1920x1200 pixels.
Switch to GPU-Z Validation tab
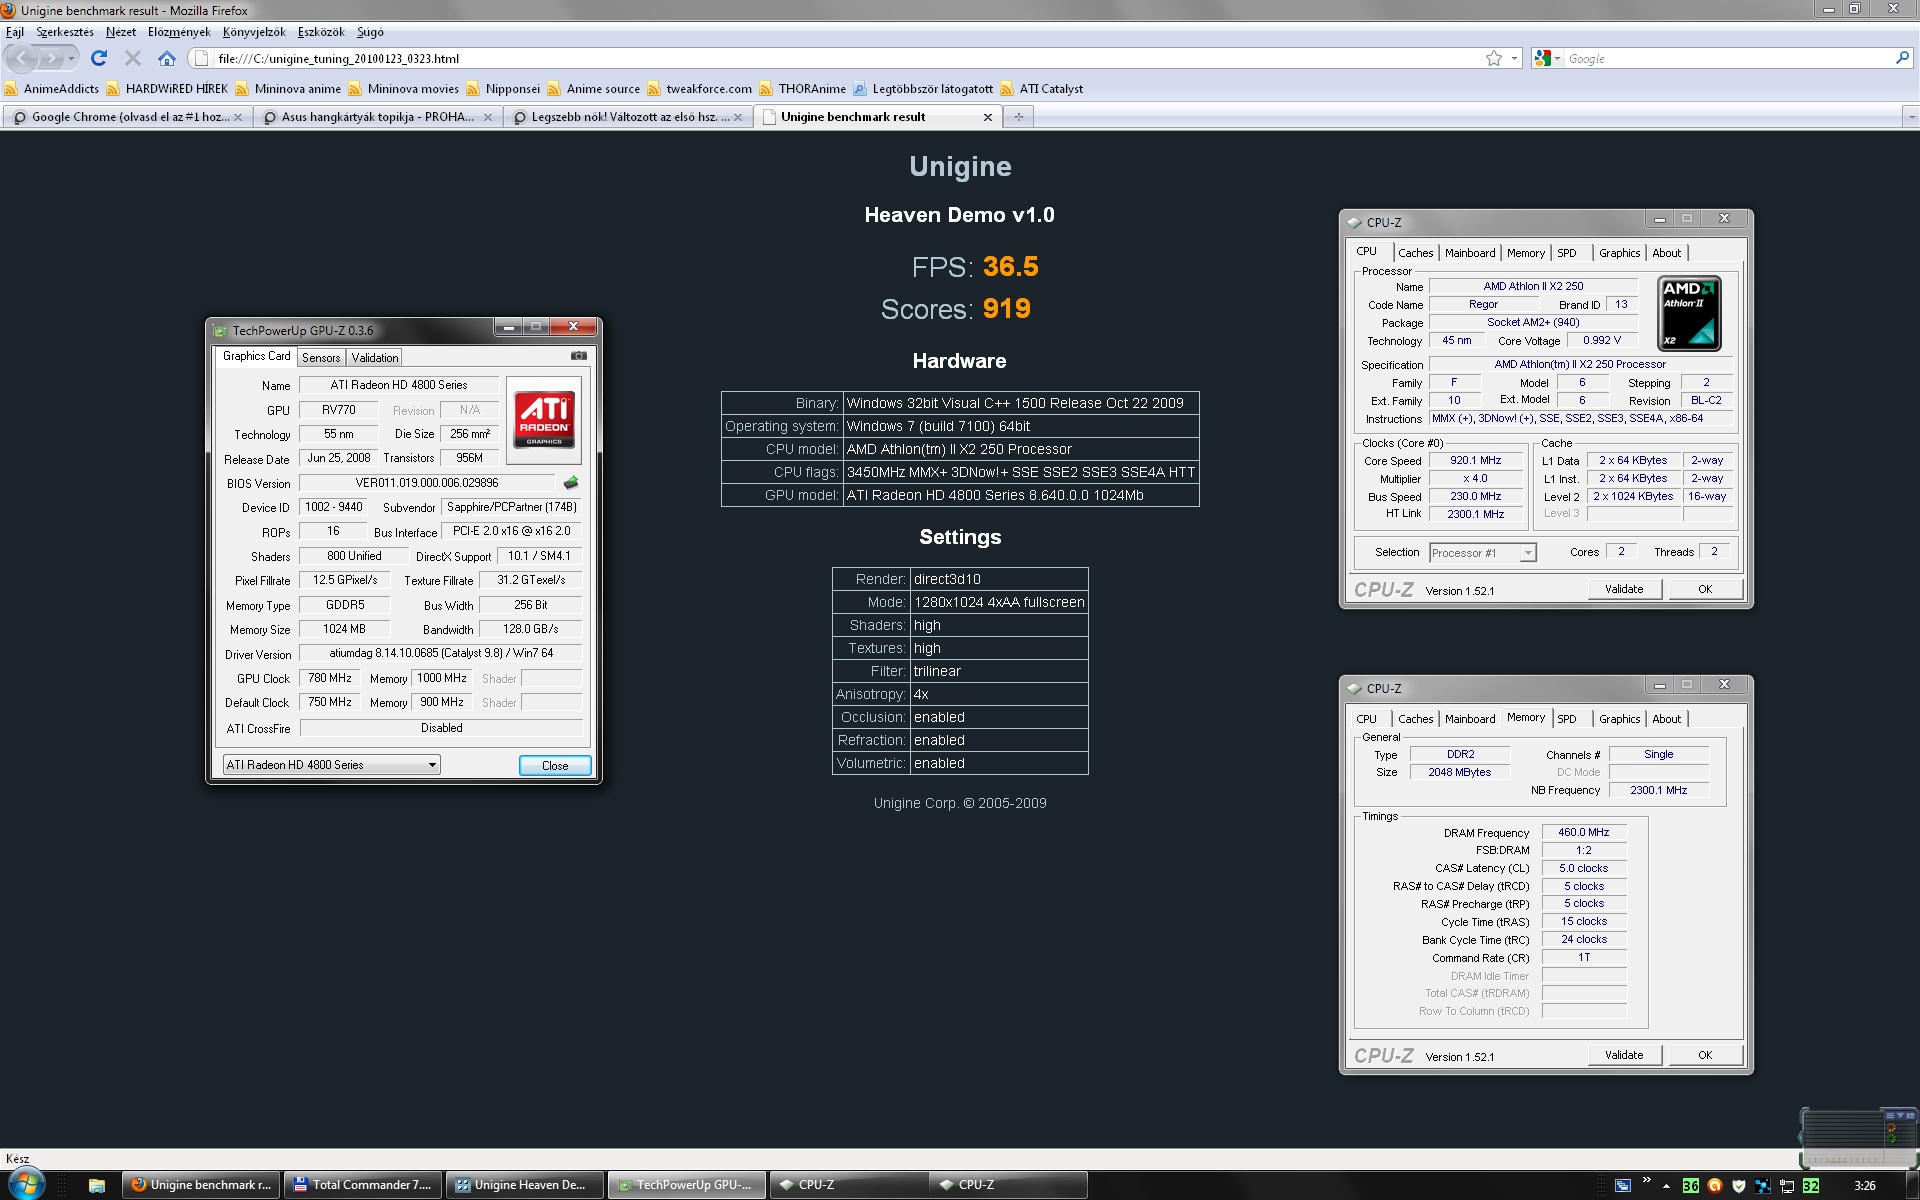375,358
